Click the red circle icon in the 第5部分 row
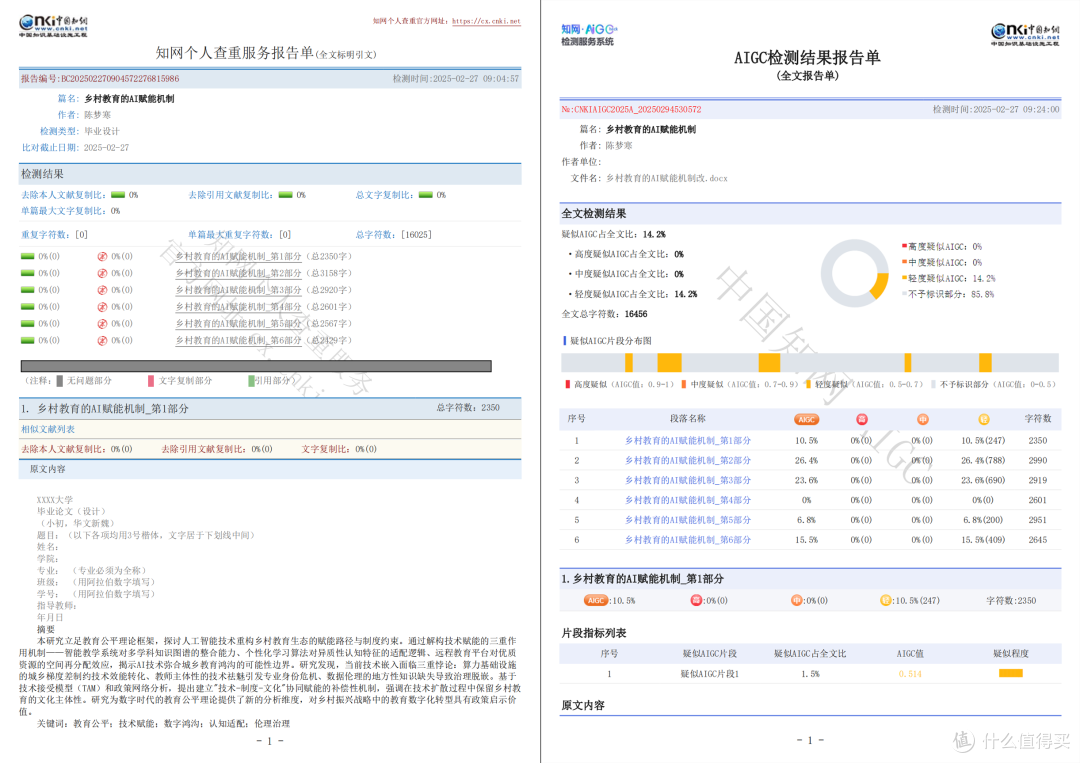Viewport: 1080px width, 763px height. point(102,324)
